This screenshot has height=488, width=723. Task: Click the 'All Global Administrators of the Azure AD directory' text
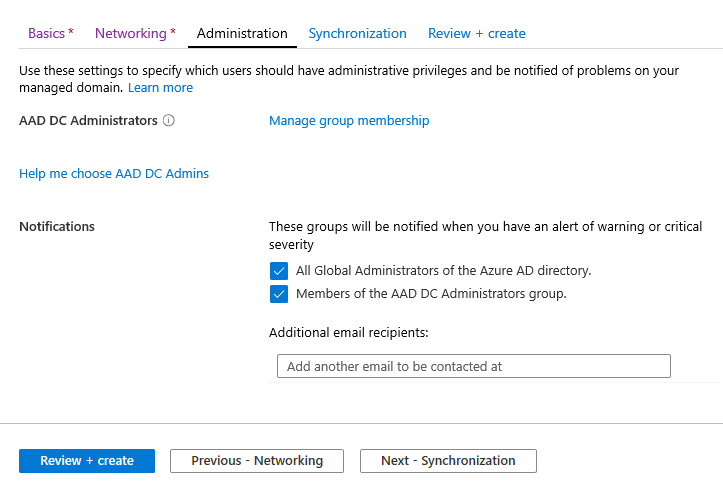point(443,271)
